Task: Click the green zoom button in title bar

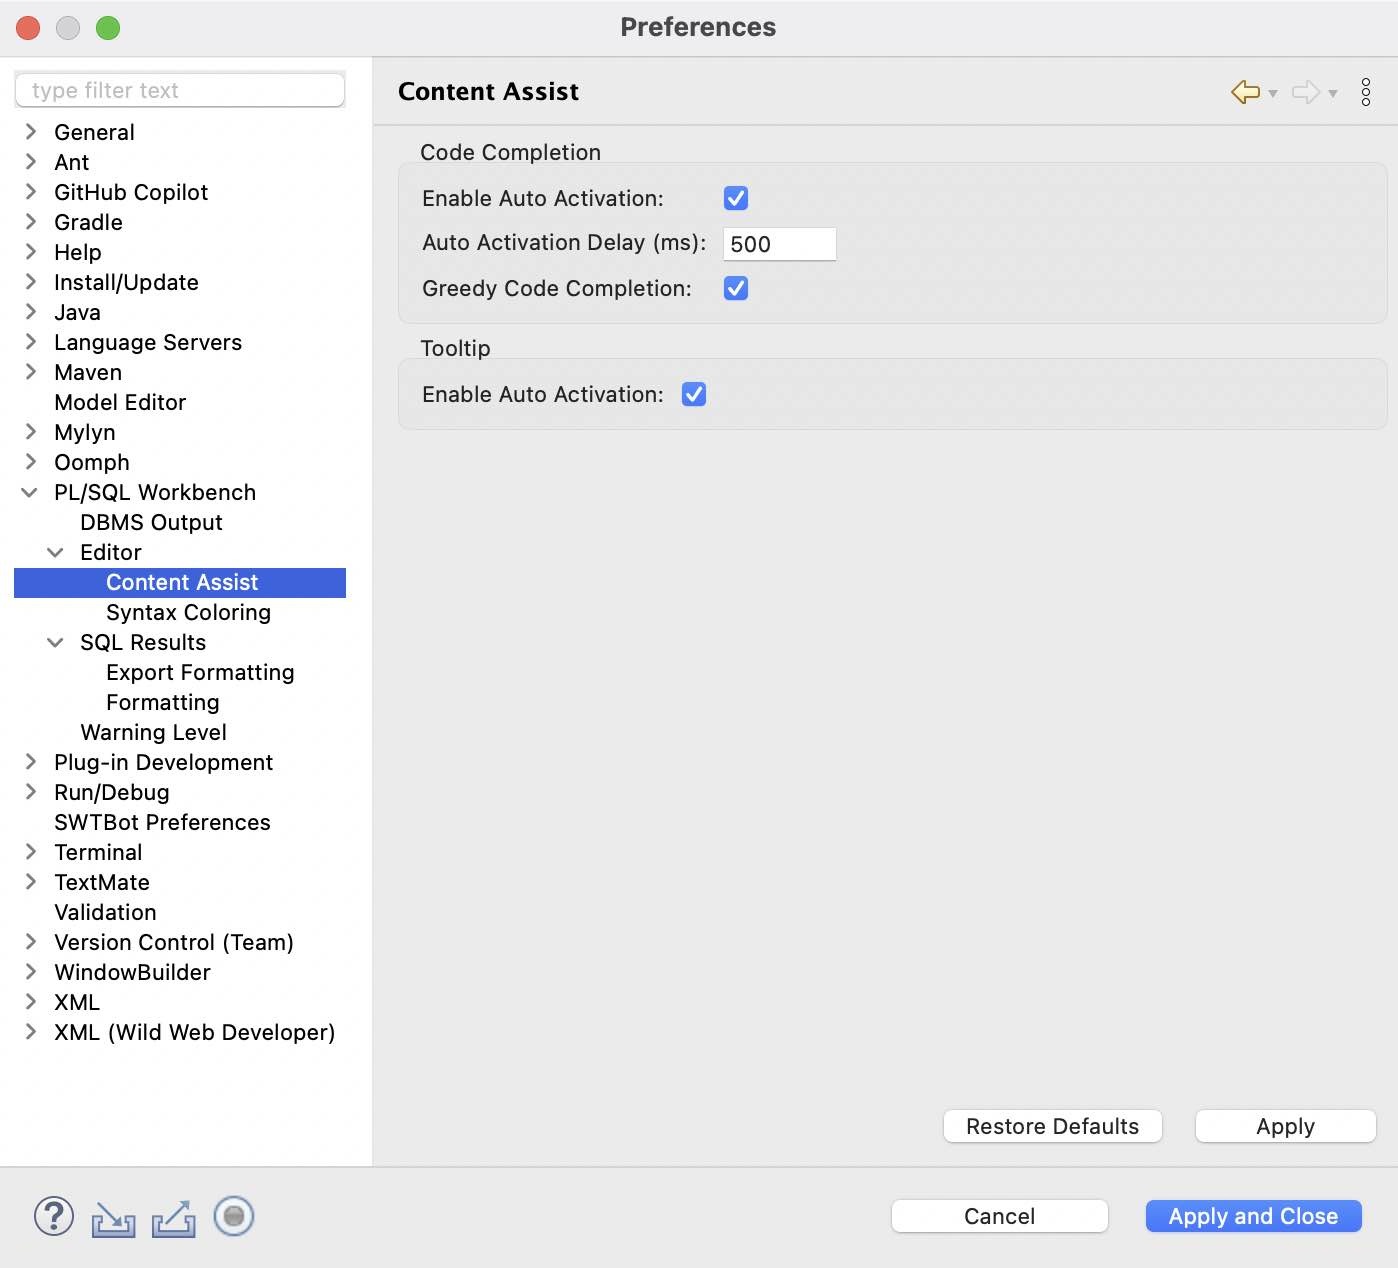Action: (x=108, y=28)
